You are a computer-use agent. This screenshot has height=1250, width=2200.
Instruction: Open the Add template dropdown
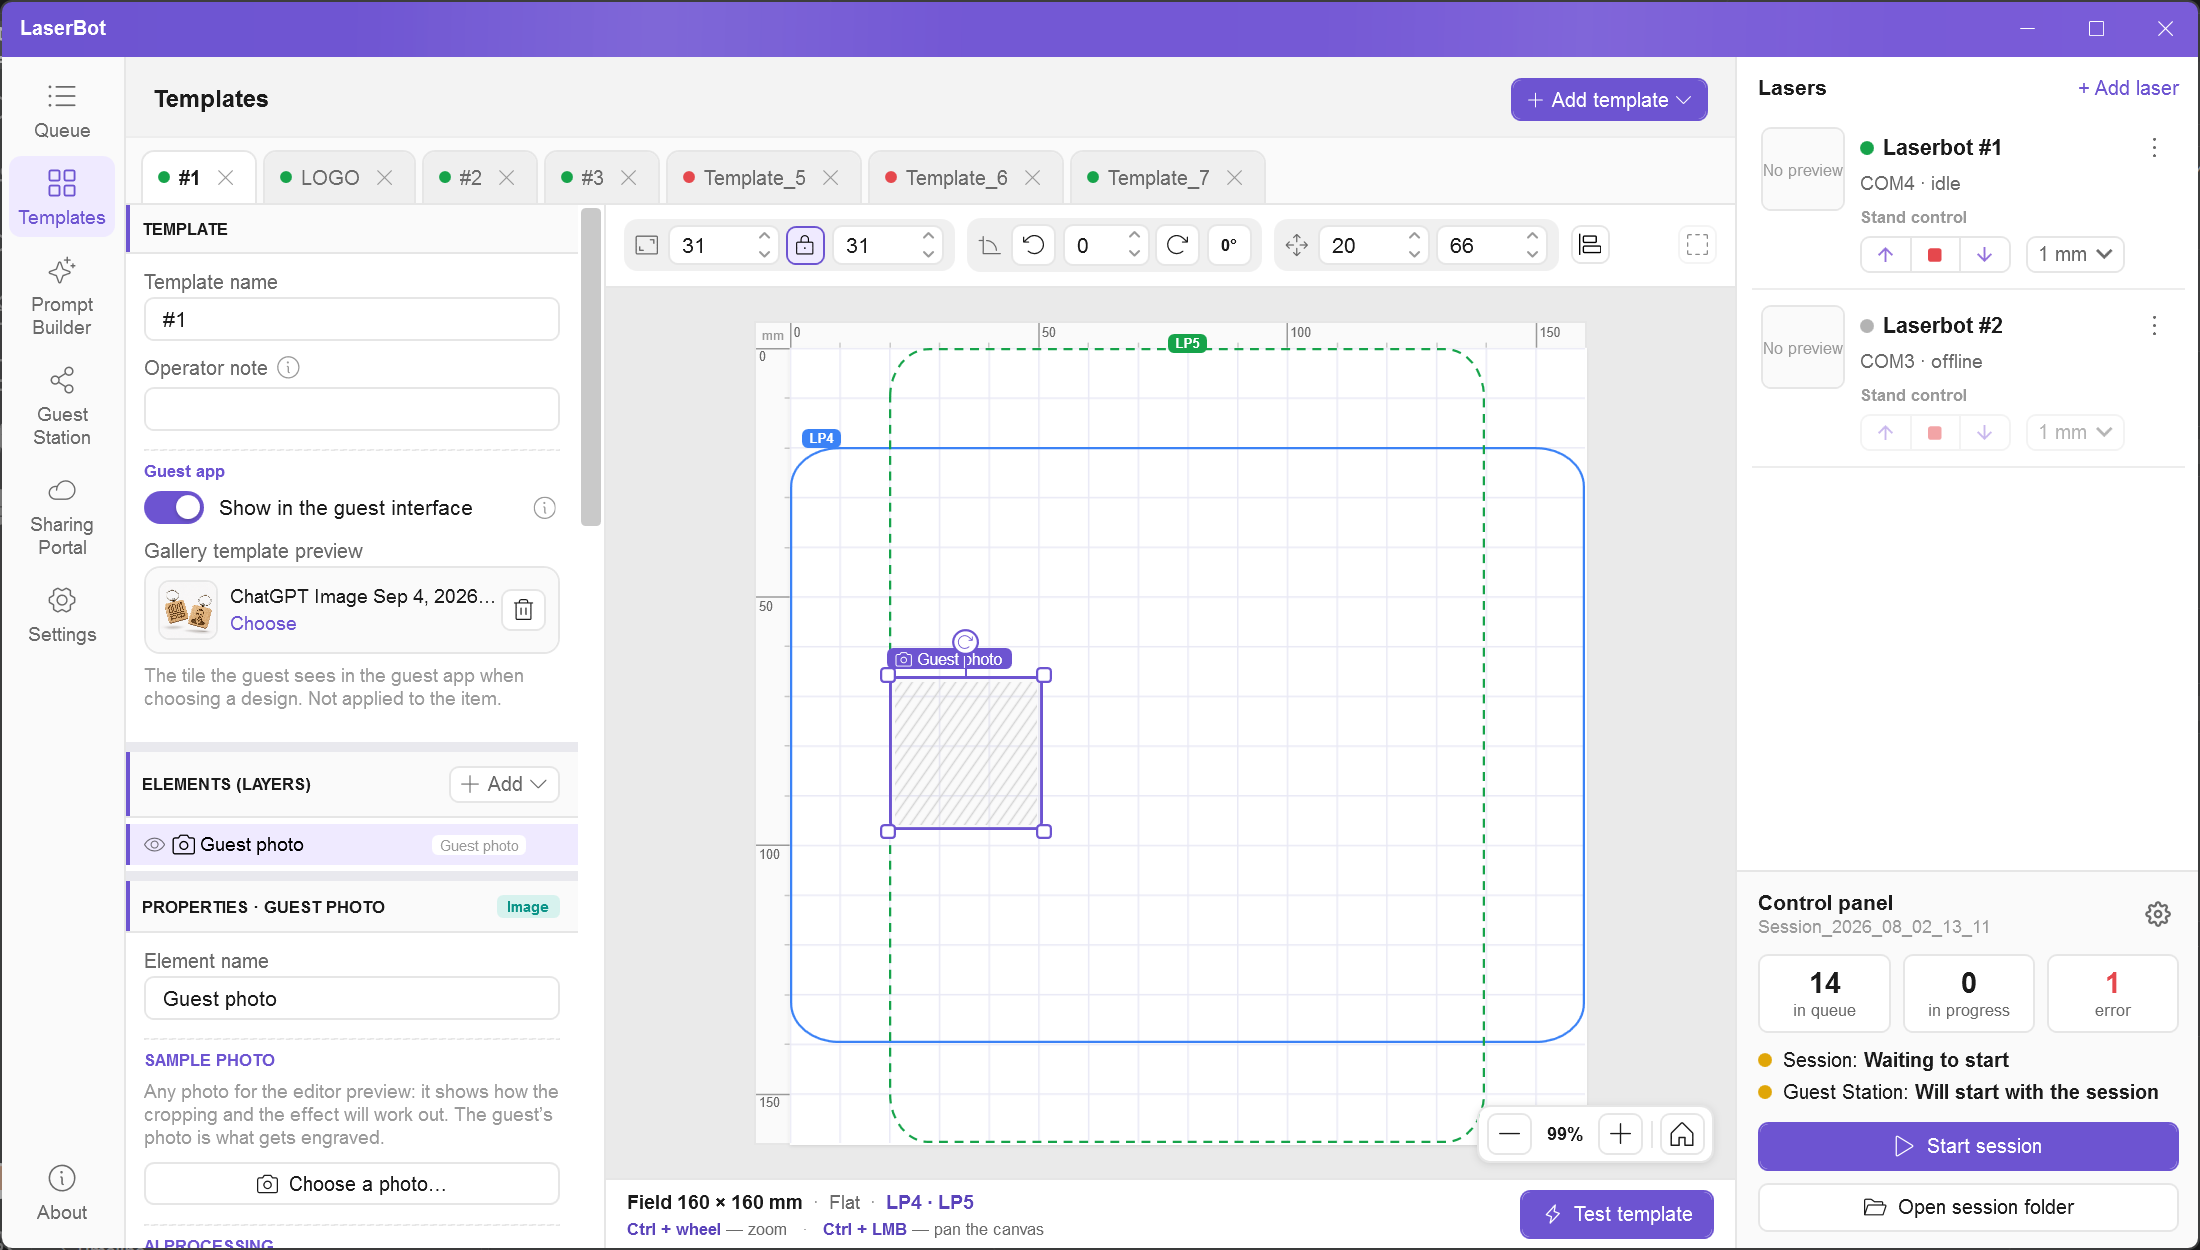tap(1609, 100)
